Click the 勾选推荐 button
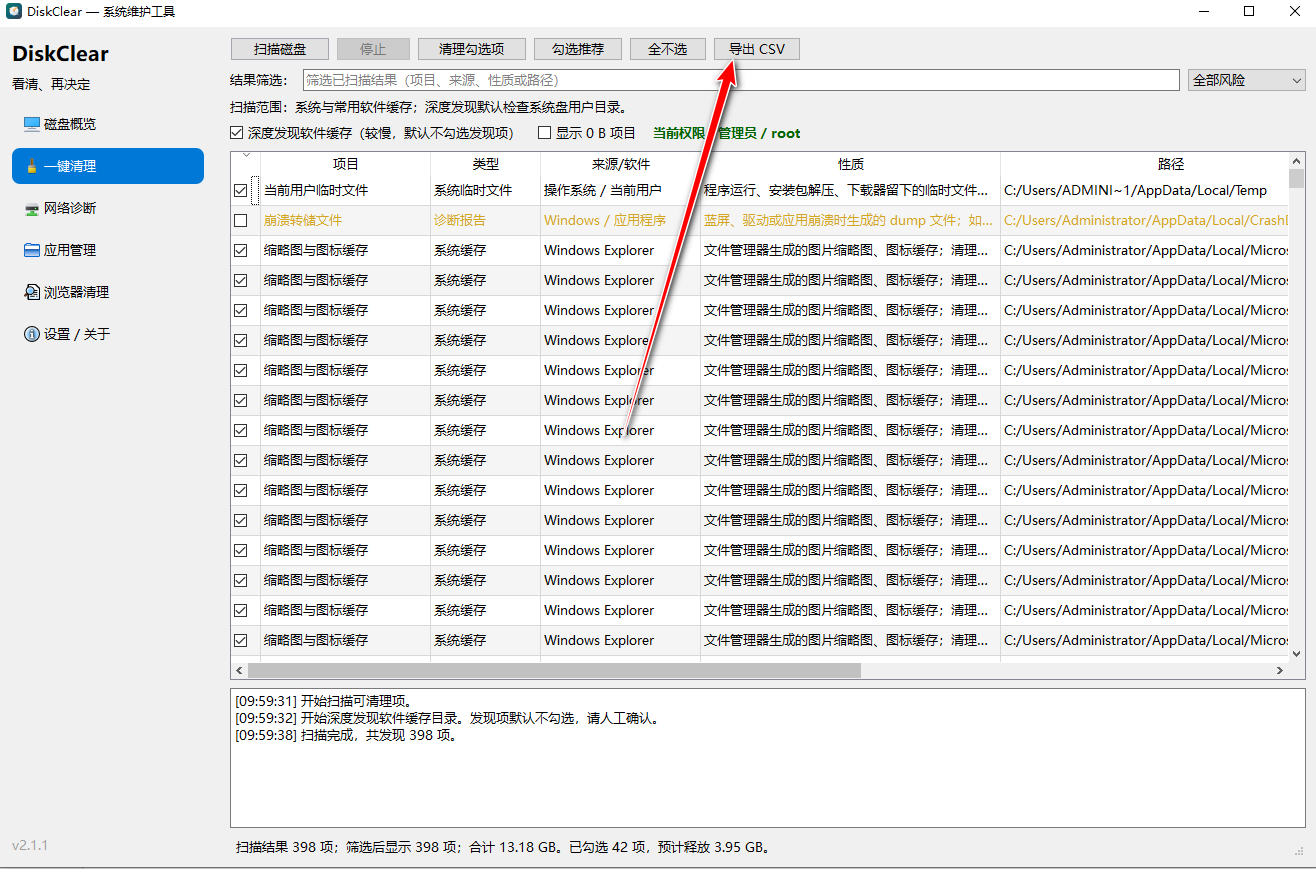The width and height of the screenshot is (1316, 869). coord(578,49)
